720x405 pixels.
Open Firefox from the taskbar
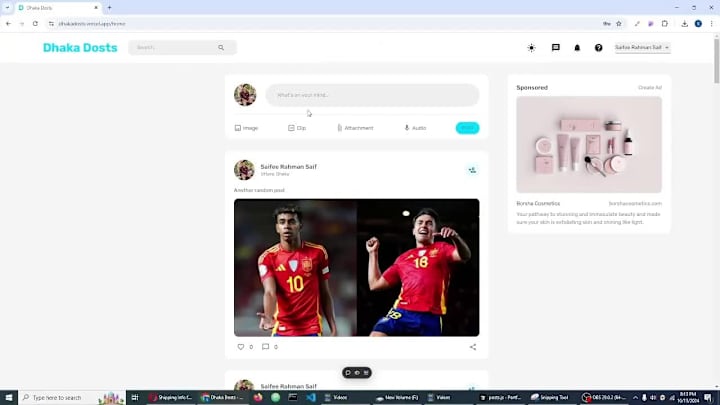pyautogui.click(x=258, y=398)
